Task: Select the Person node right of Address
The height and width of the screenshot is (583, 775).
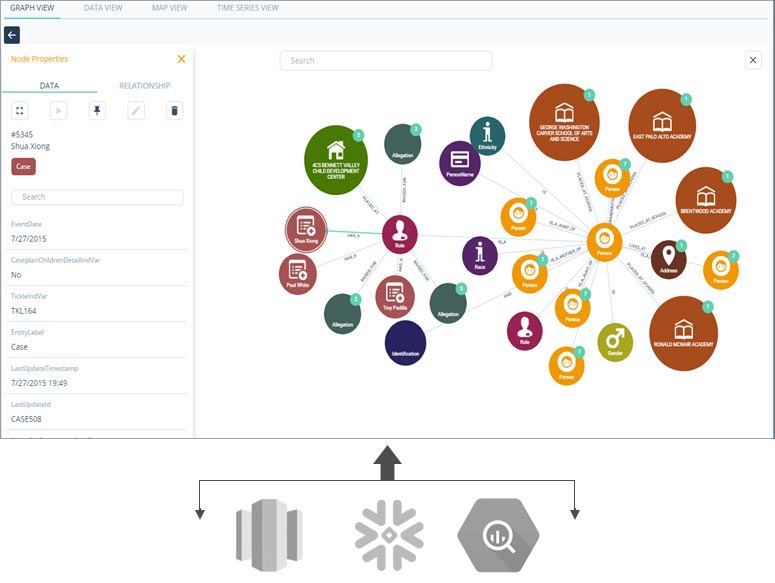Action: pos(721,270)
